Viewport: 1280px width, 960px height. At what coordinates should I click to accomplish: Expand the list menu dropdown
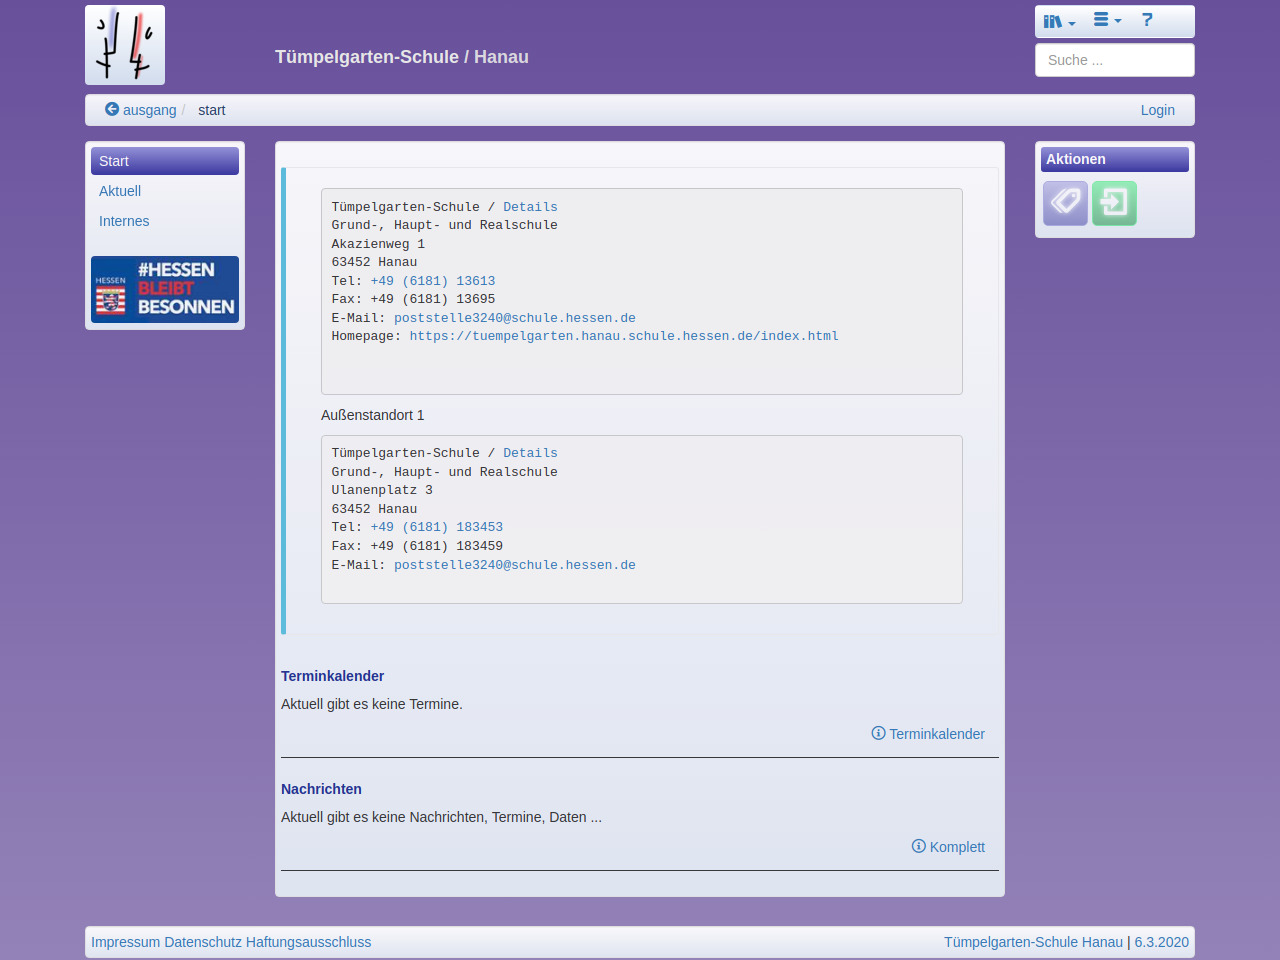(1106, 20)
